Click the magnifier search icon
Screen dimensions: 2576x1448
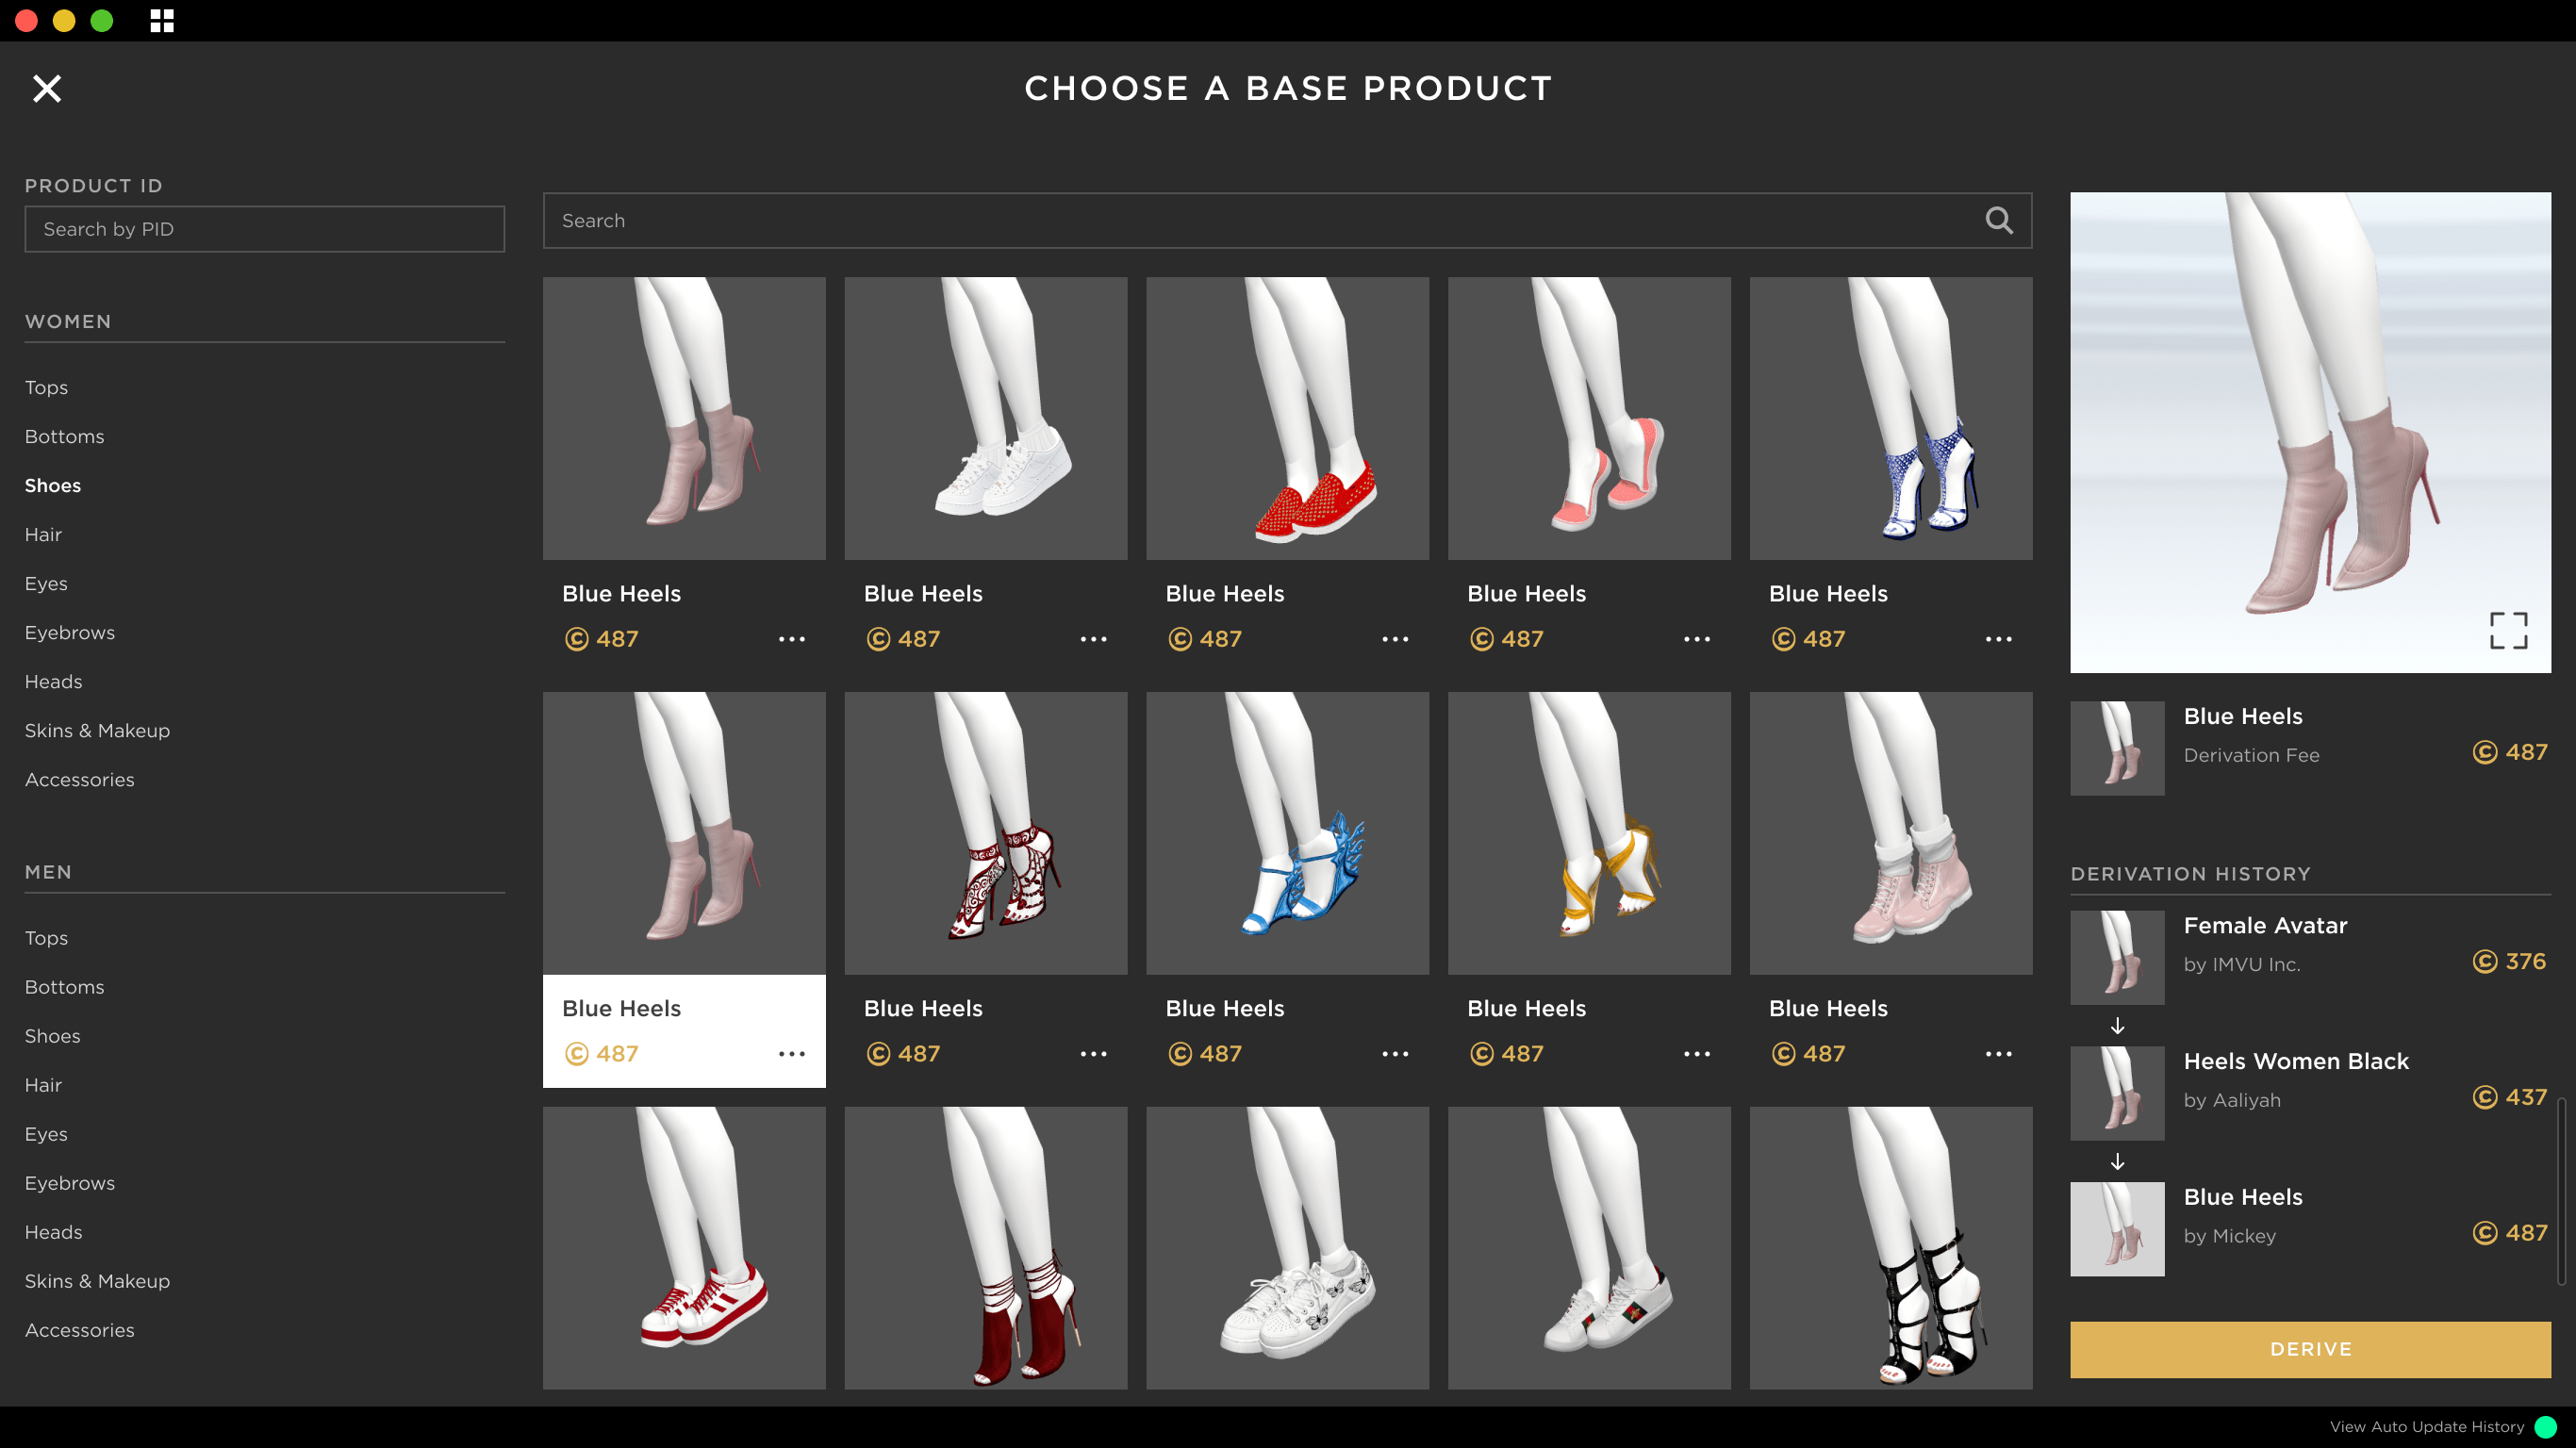pos(1998,220)
